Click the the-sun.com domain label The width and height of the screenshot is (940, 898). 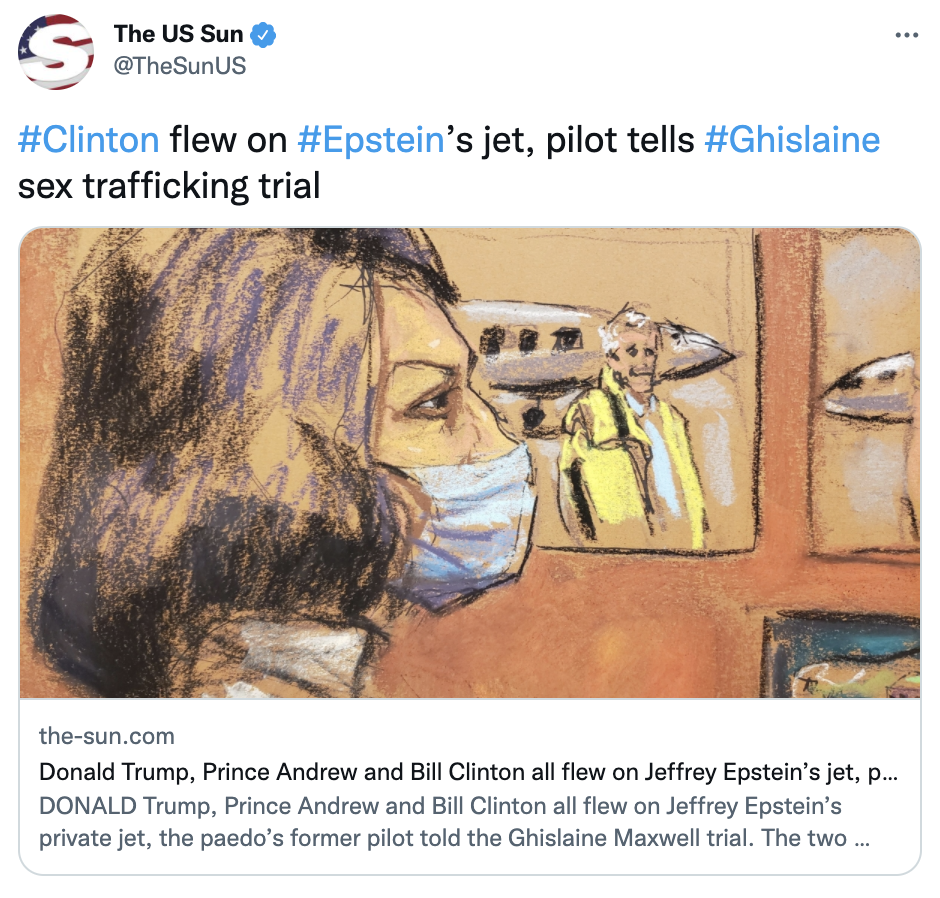[107, 736]
